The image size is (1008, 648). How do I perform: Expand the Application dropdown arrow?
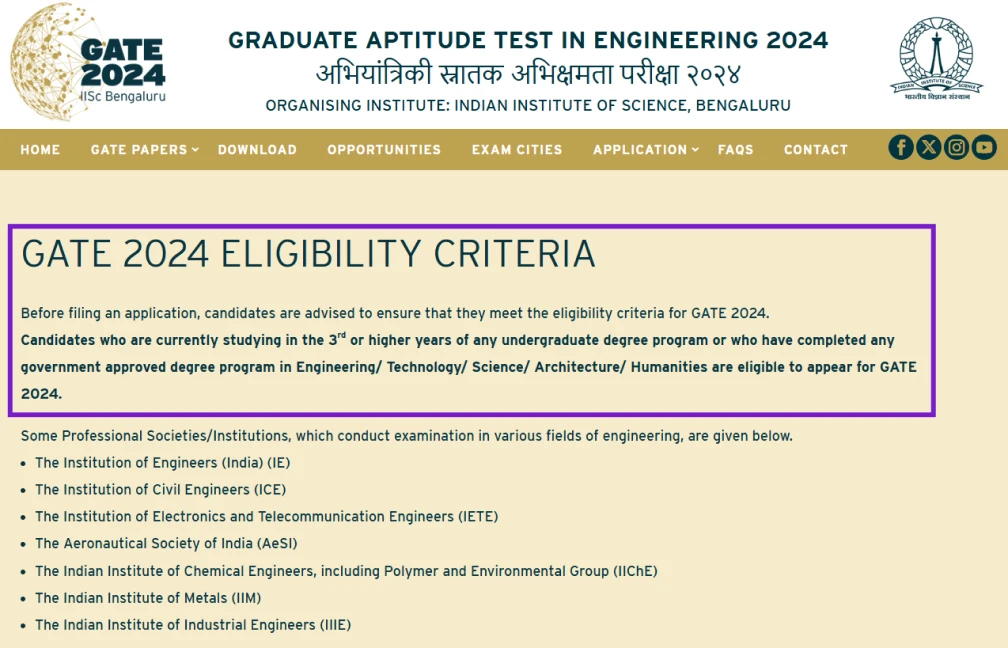click(696, 149)
